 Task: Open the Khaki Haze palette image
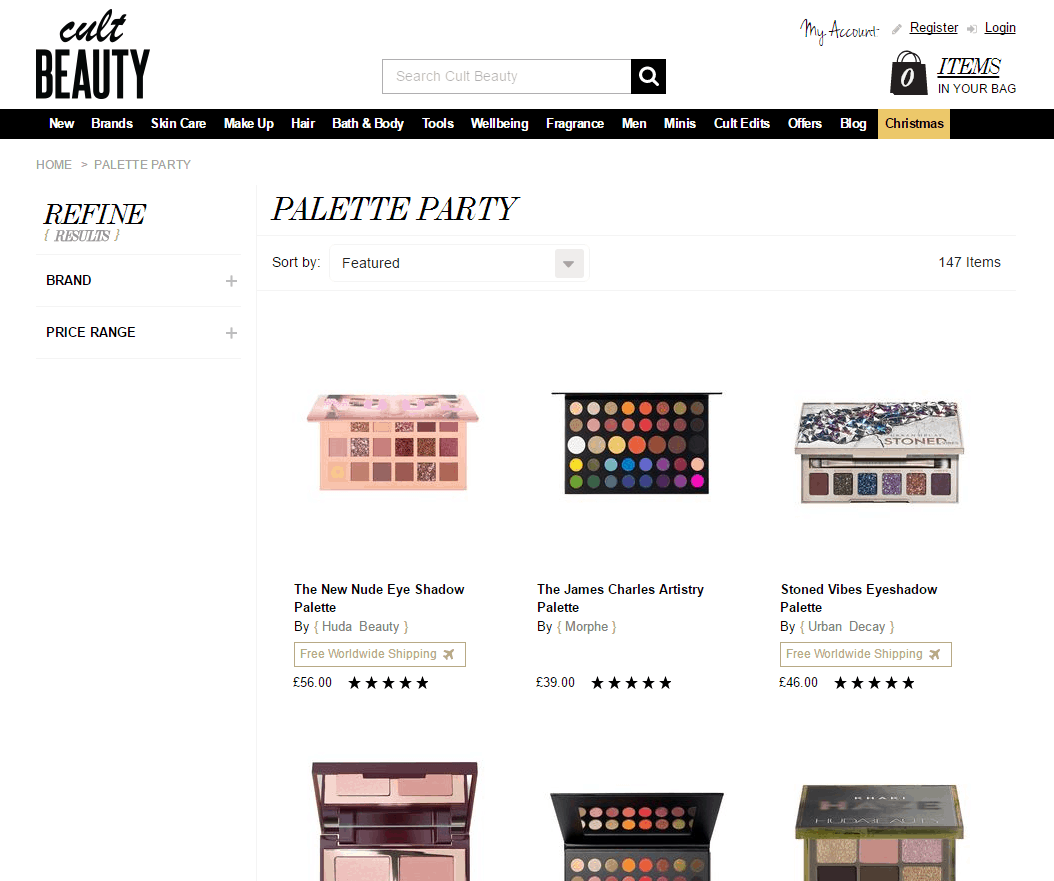tap(879, 833)
